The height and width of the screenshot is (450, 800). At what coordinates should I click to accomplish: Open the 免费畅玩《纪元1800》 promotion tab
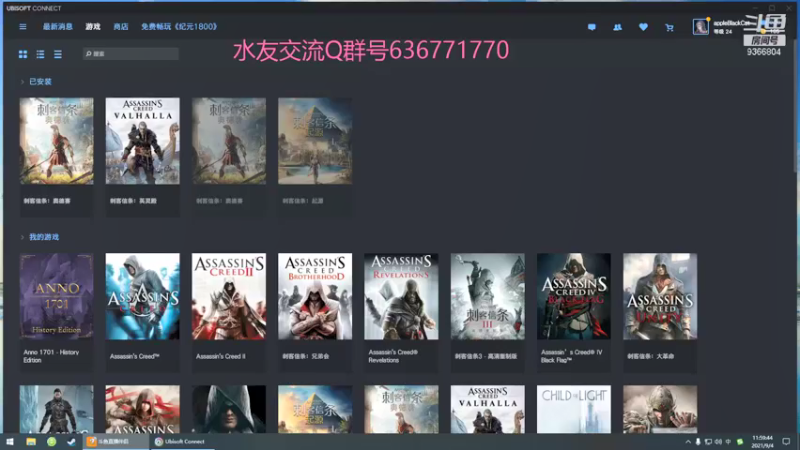click(x=179, y=27)
